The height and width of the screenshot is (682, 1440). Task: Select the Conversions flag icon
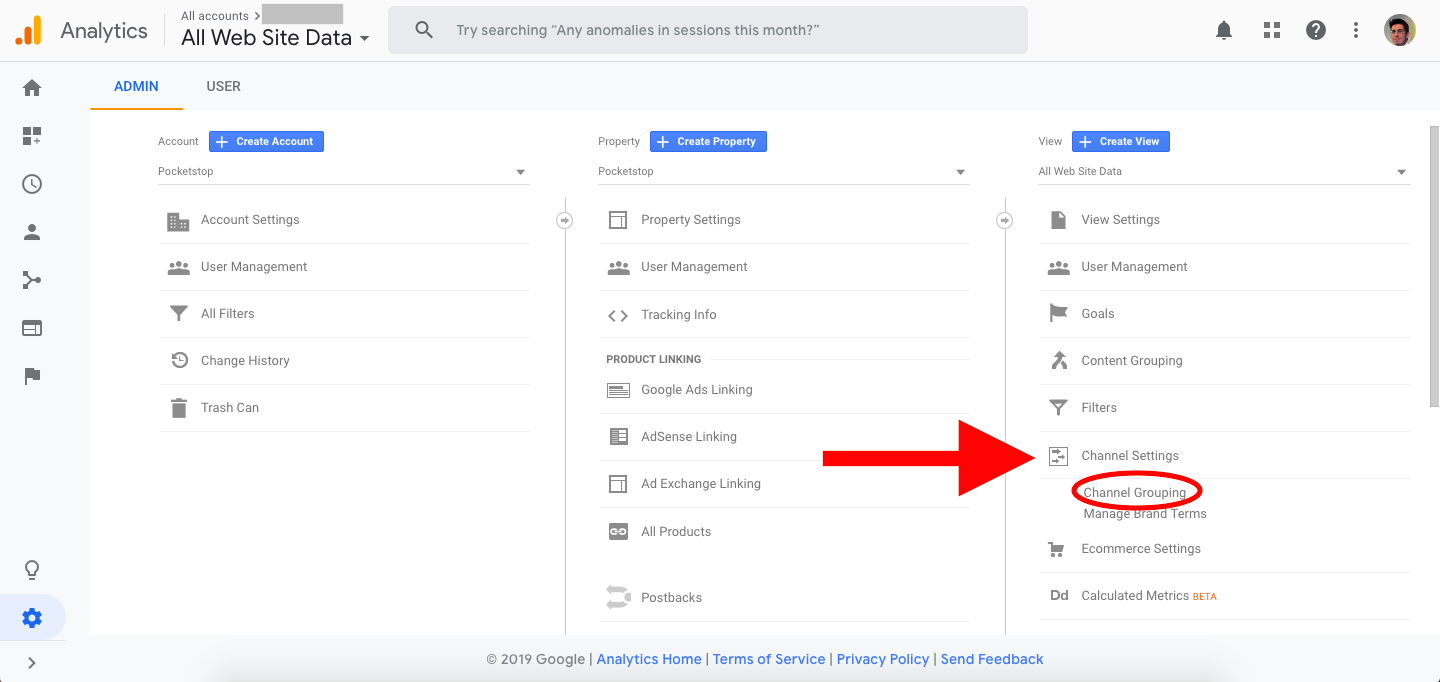[31, 376]
